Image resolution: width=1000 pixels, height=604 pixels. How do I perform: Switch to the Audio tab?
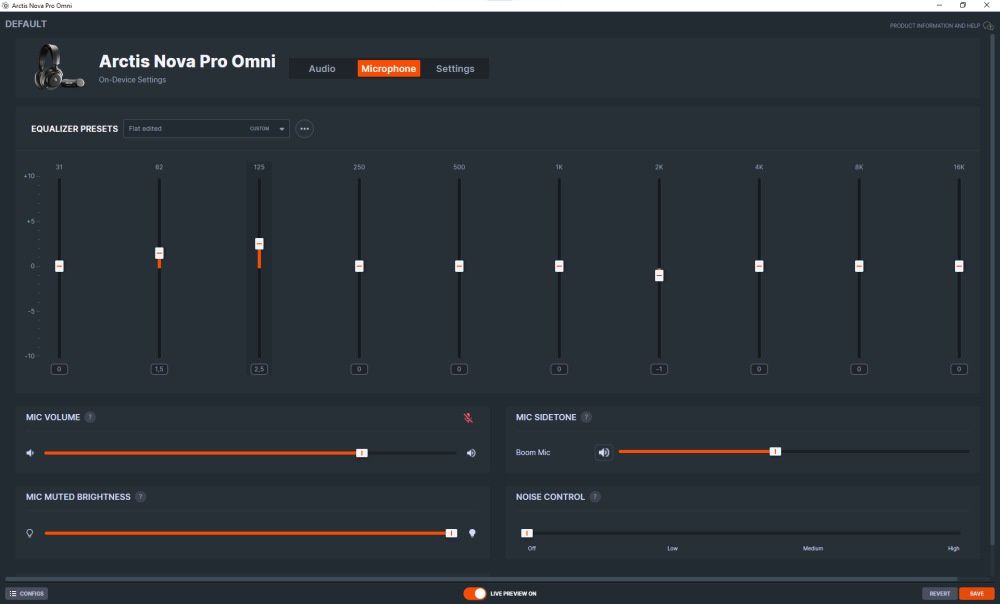coord(321,68)
